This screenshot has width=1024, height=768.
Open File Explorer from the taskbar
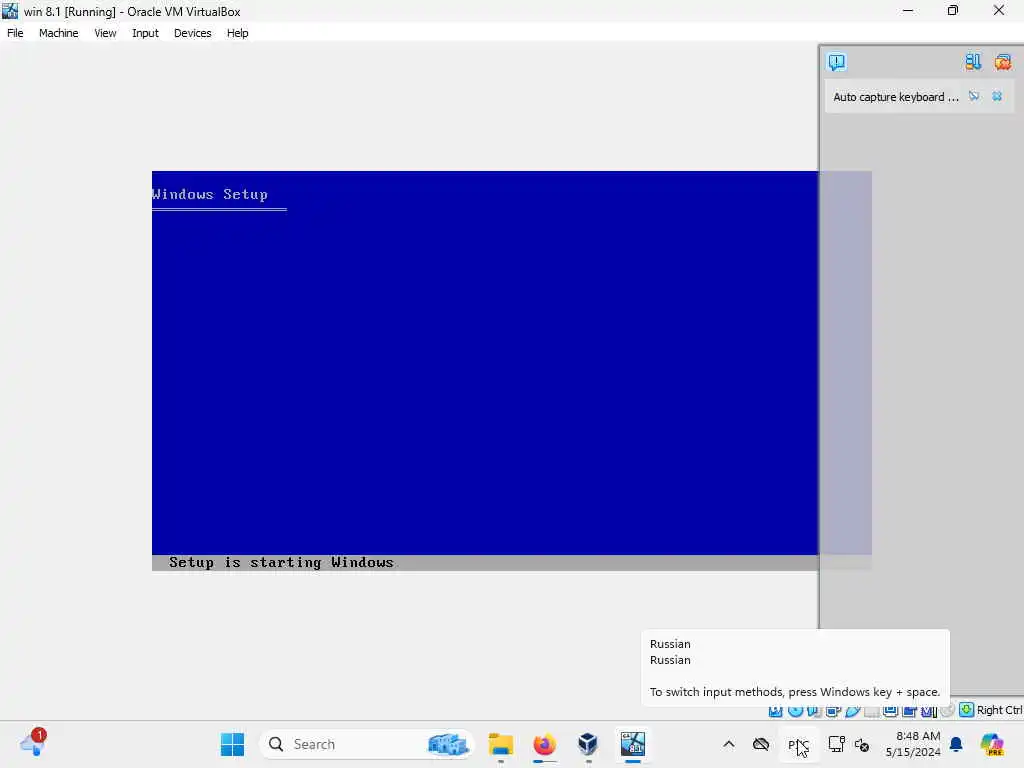click(x=501, y=744)
